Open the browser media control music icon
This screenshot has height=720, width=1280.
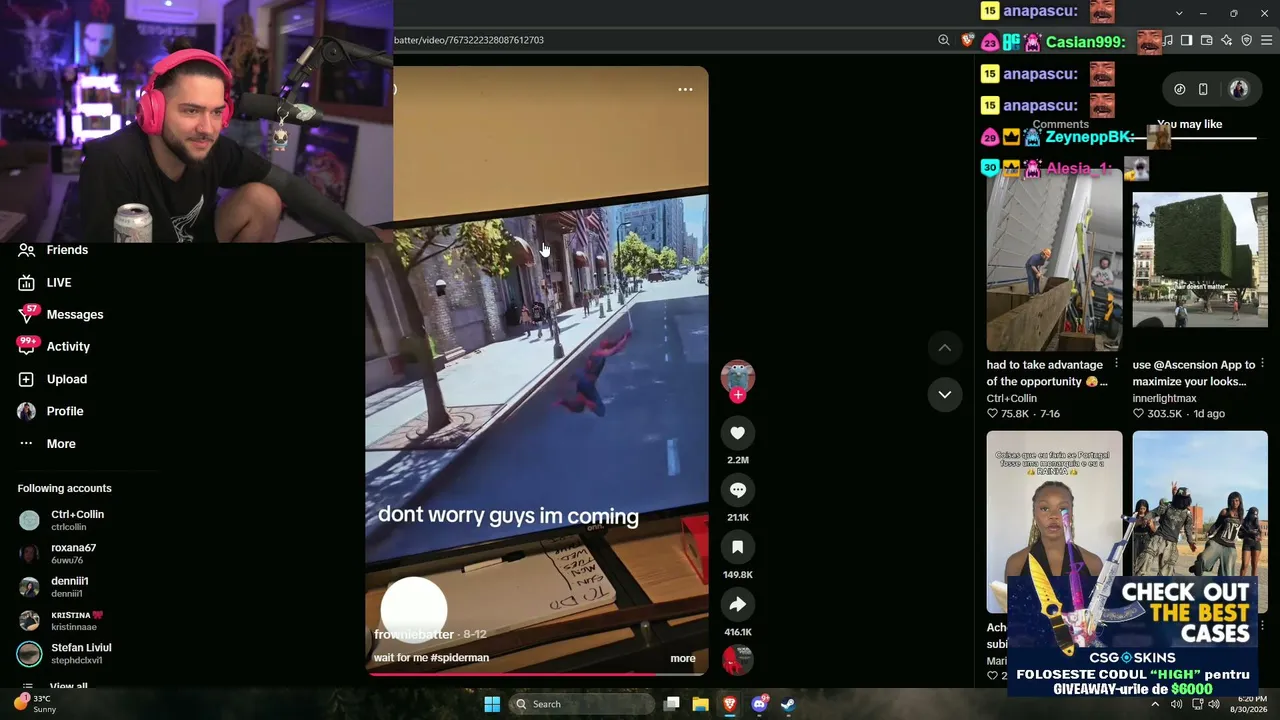pos(1168,40)
